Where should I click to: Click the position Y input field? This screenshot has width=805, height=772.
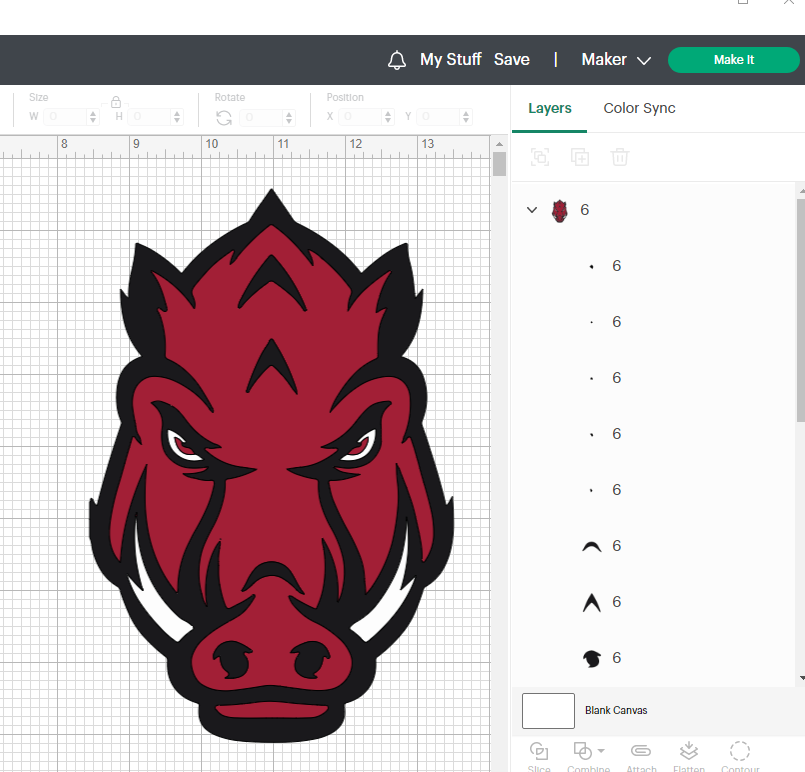(x=439, y=117)
